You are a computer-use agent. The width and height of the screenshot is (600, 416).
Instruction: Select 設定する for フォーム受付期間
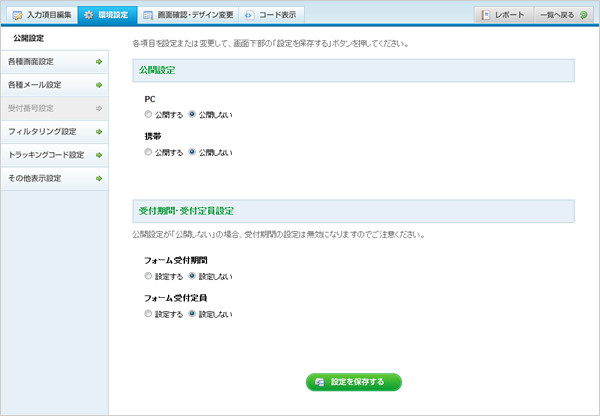click(x=148, y=276)
